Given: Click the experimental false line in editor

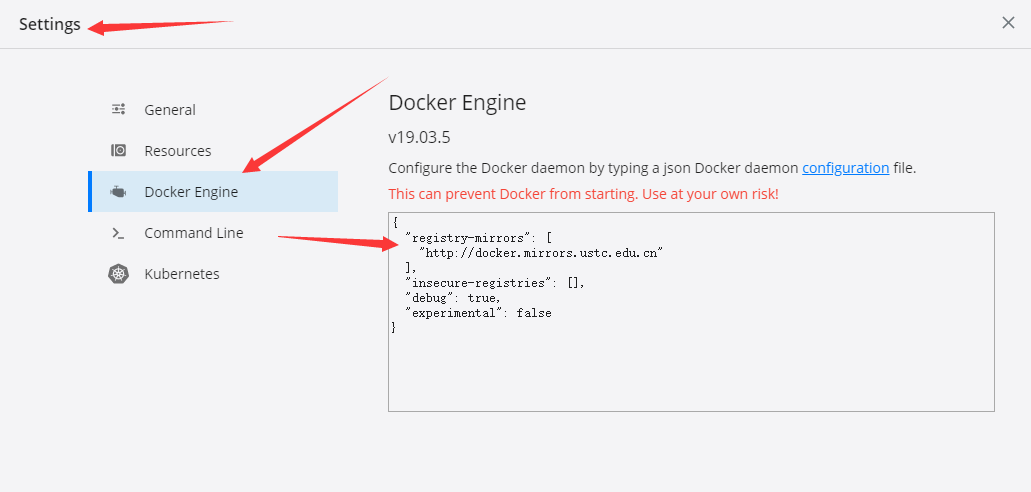Looking at the screenshot, I should 478,313.
